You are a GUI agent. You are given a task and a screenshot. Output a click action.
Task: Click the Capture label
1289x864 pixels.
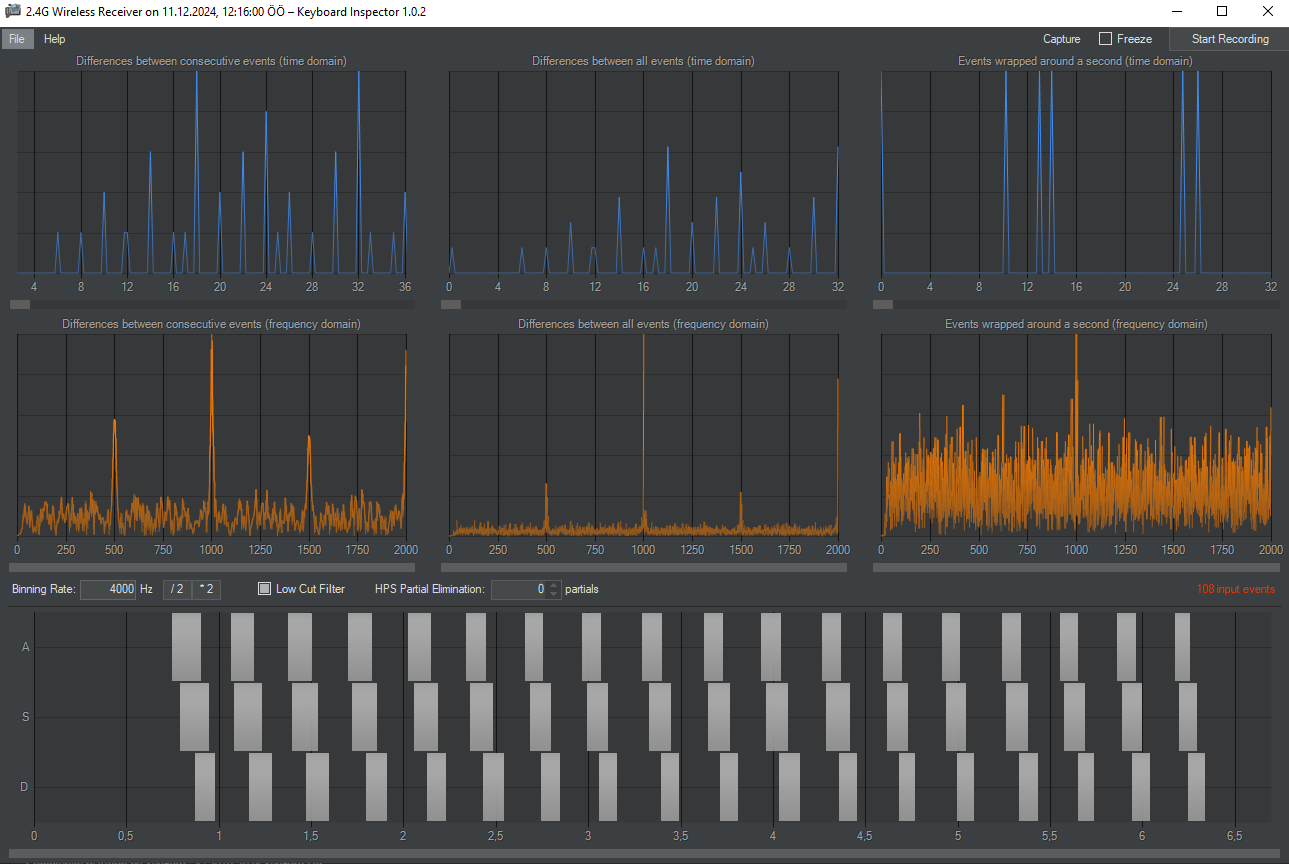1061,39
